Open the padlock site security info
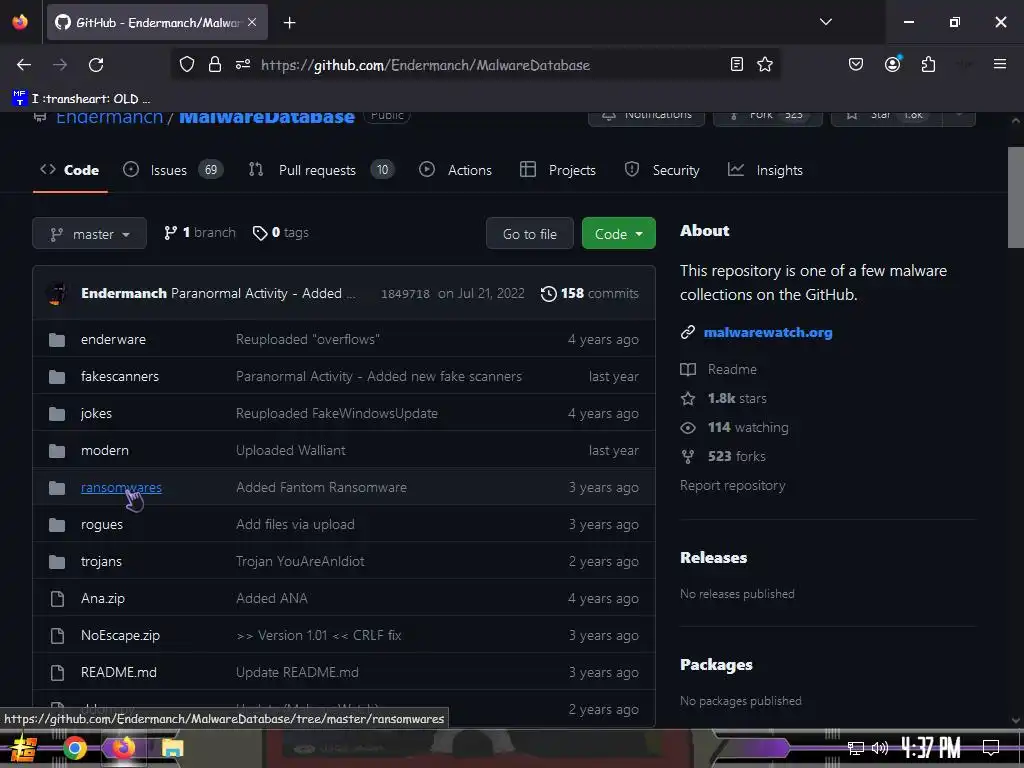The image size is (1024, 768). [215, 64]
